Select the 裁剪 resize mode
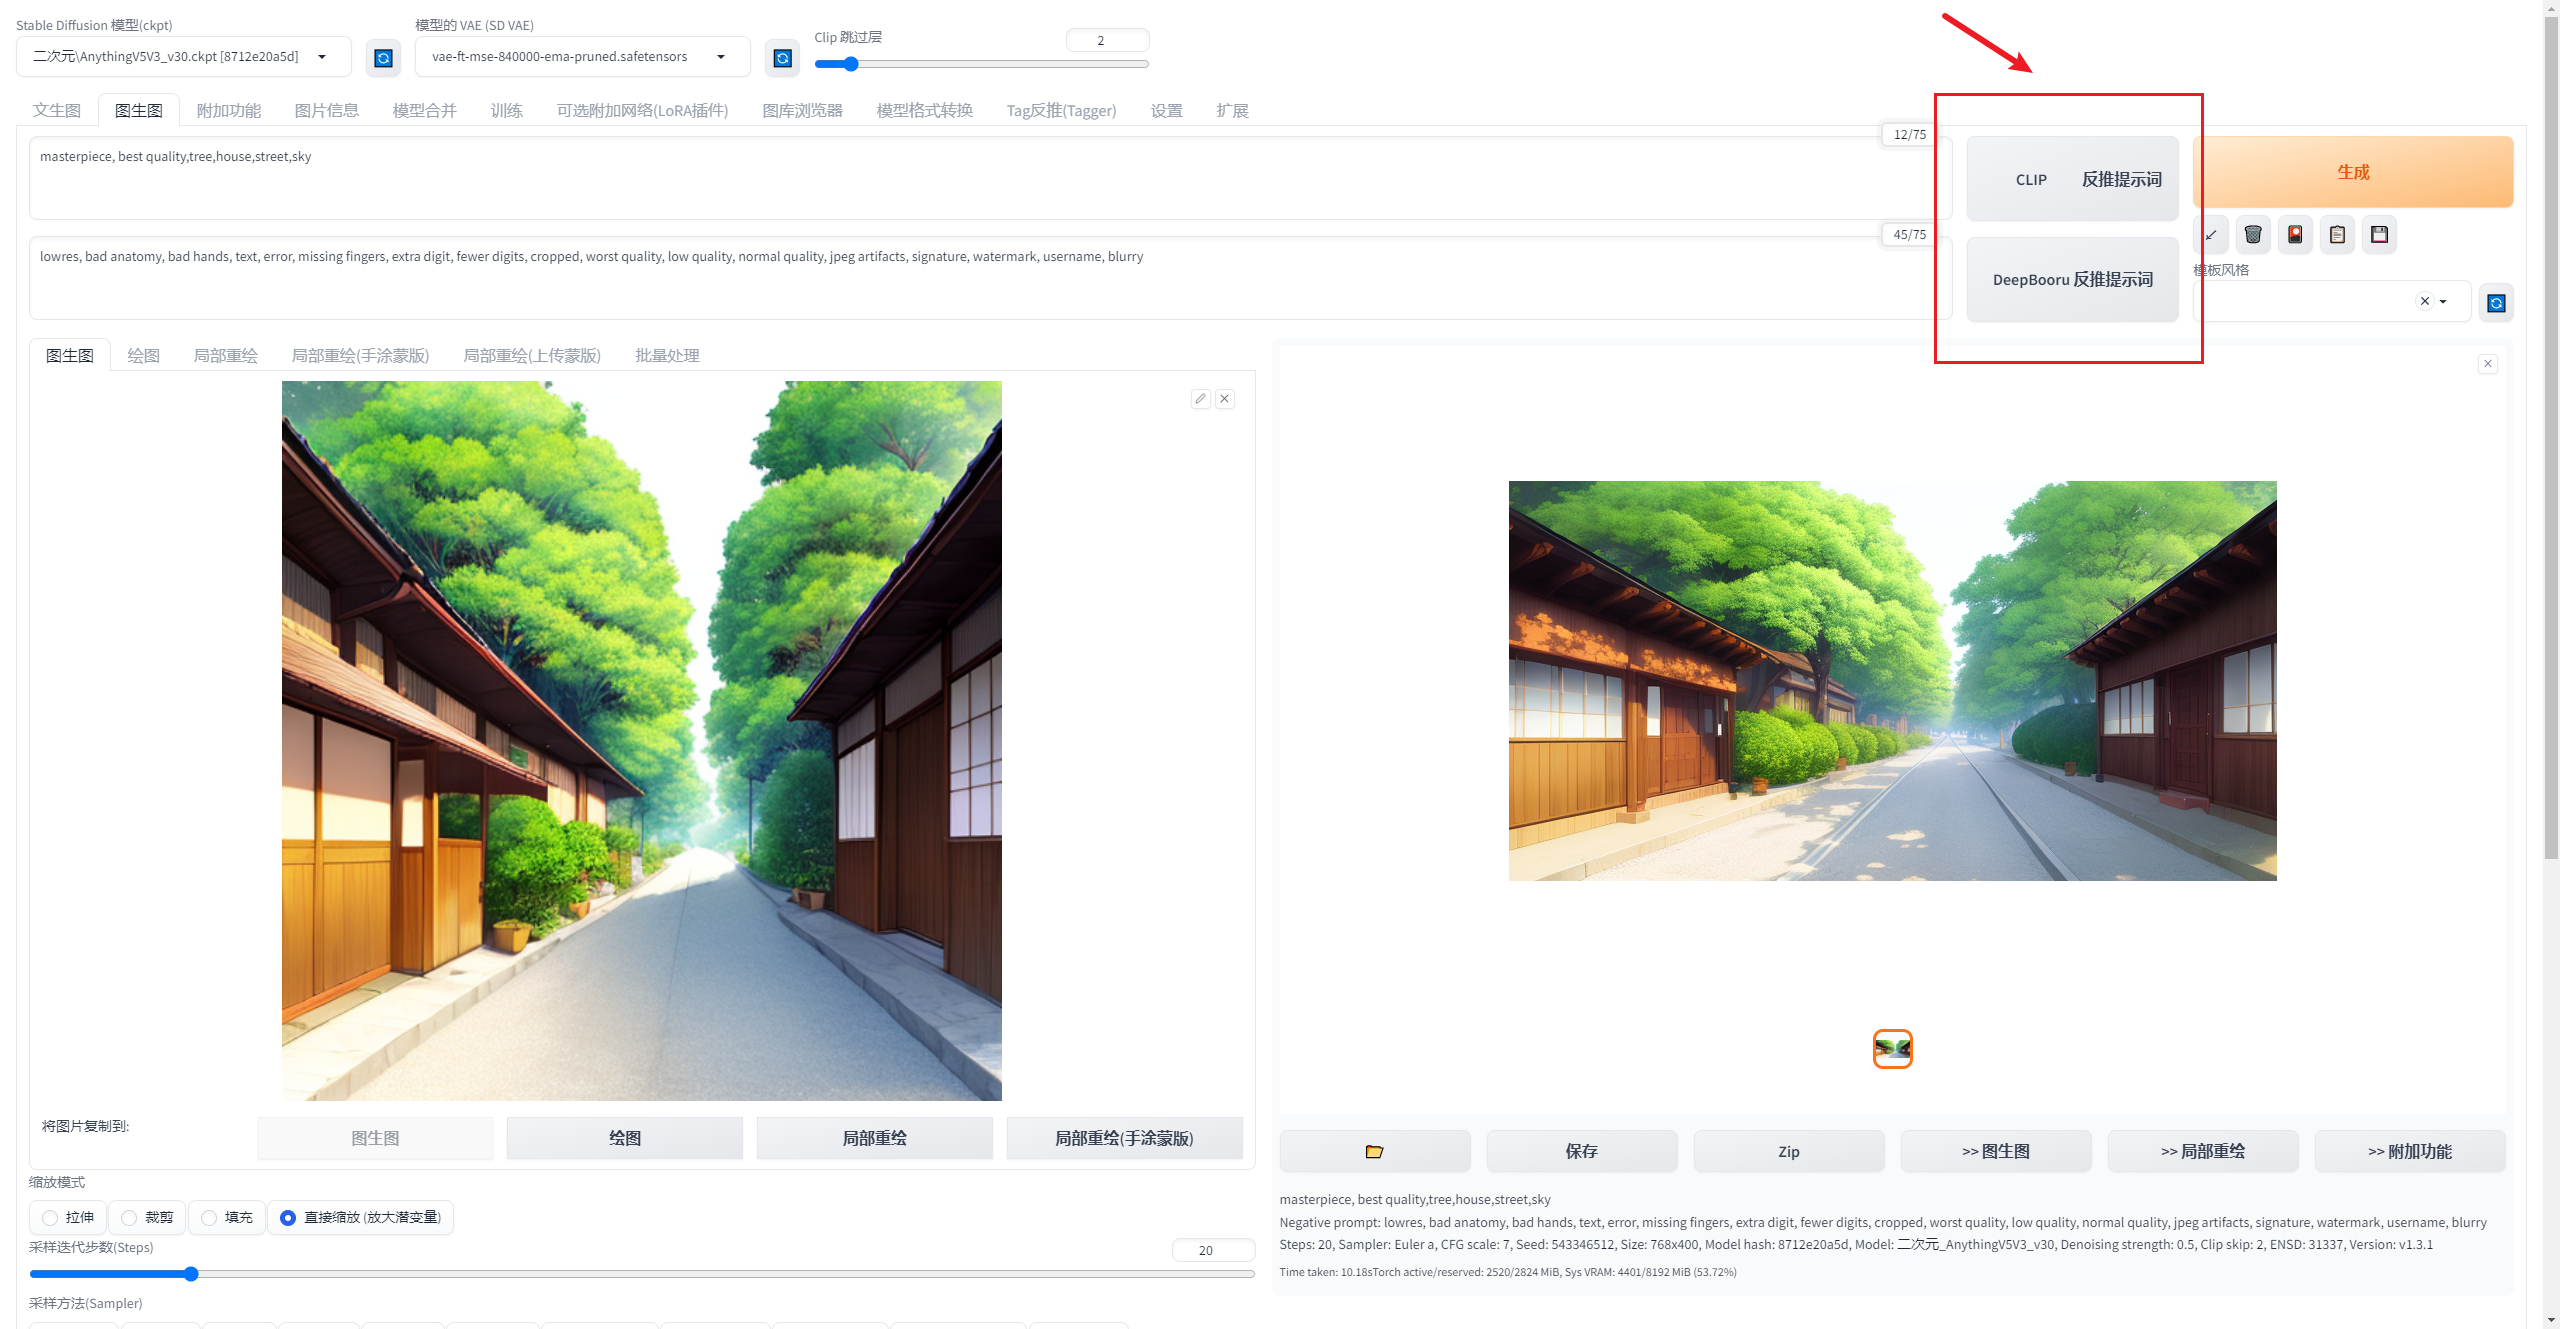 (x=129, y=1218)
